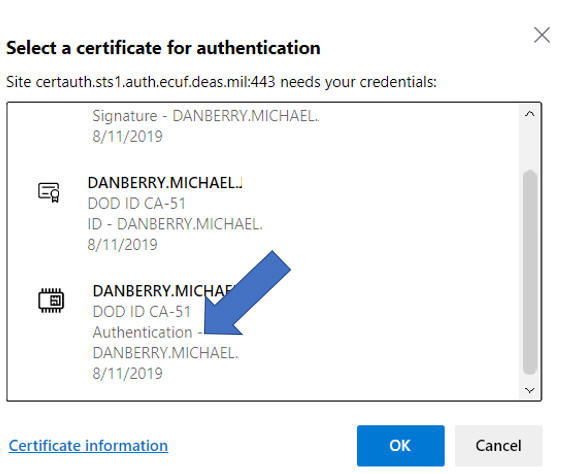Select the smart card chip certificate icon
Screen dimensions: 561x473
(51, 300)
